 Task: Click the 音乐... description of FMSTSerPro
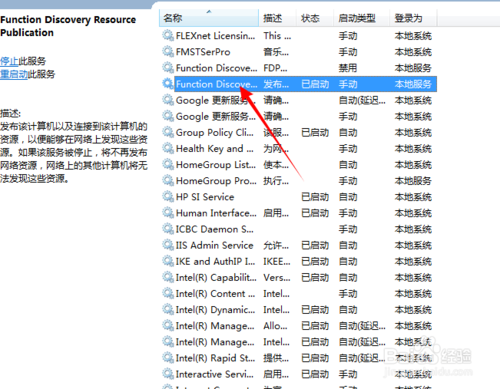pyautogui.click(x=276, y=52)
